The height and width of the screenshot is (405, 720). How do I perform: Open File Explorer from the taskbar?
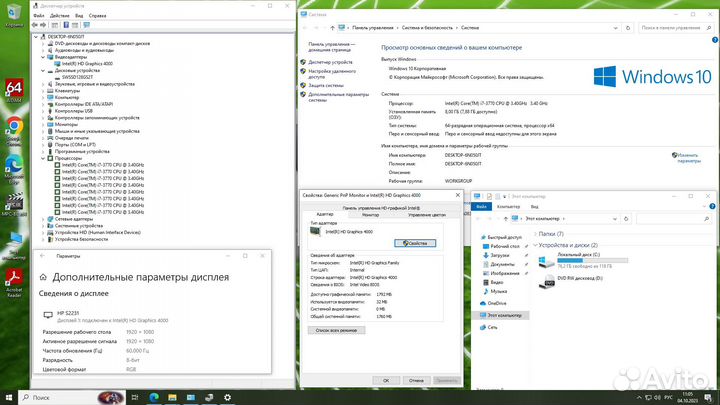click(172, 397)
